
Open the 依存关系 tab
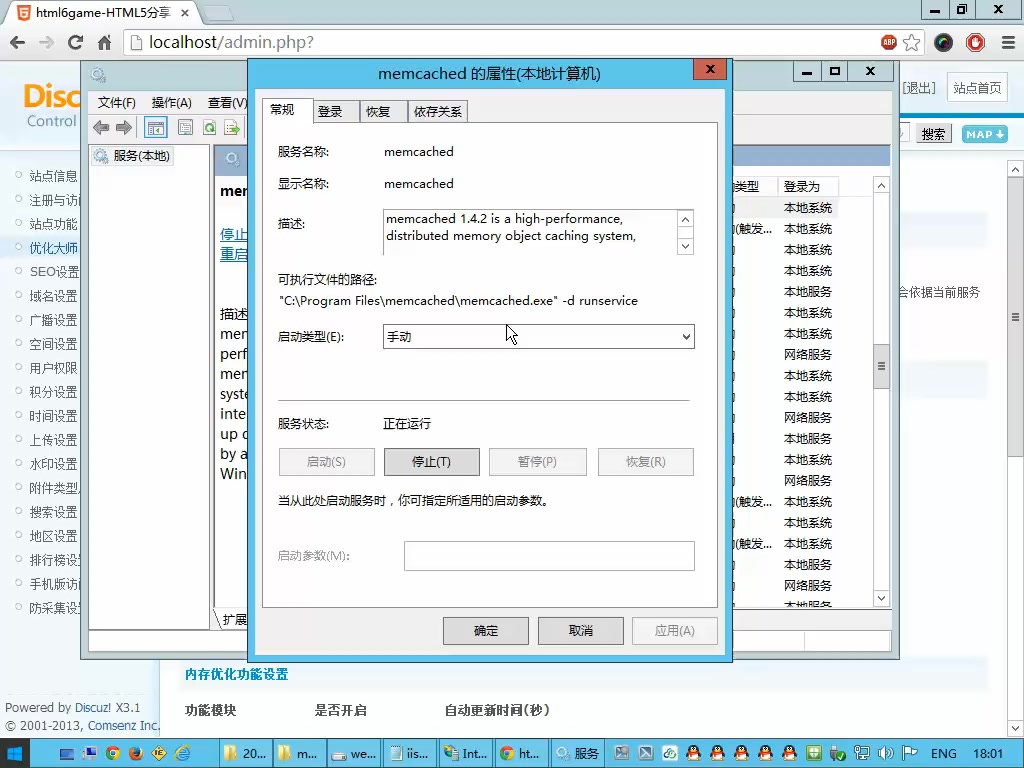point(438,112)
